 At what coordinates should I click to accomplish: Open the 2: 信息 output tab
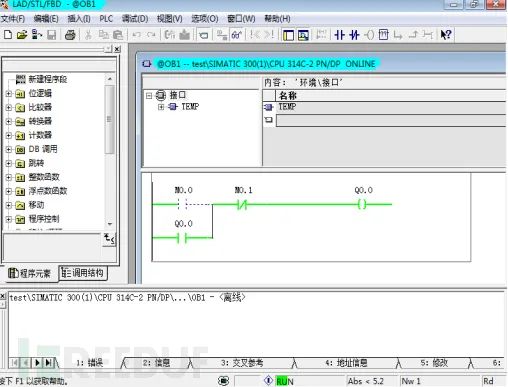pyautogui.click(x=157, y=363)
